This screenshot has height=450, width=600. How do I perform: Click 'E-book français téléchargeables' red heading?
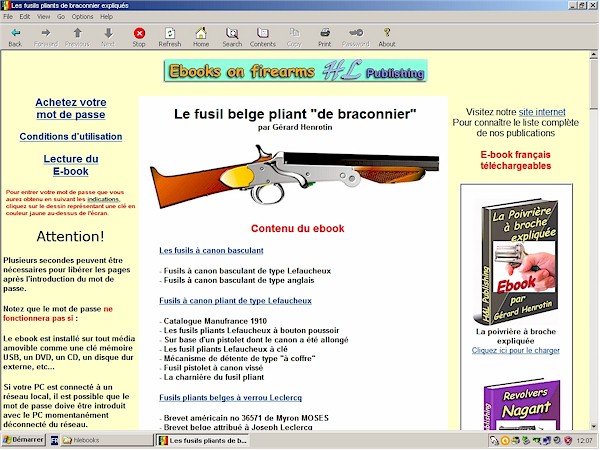[515, 160]
